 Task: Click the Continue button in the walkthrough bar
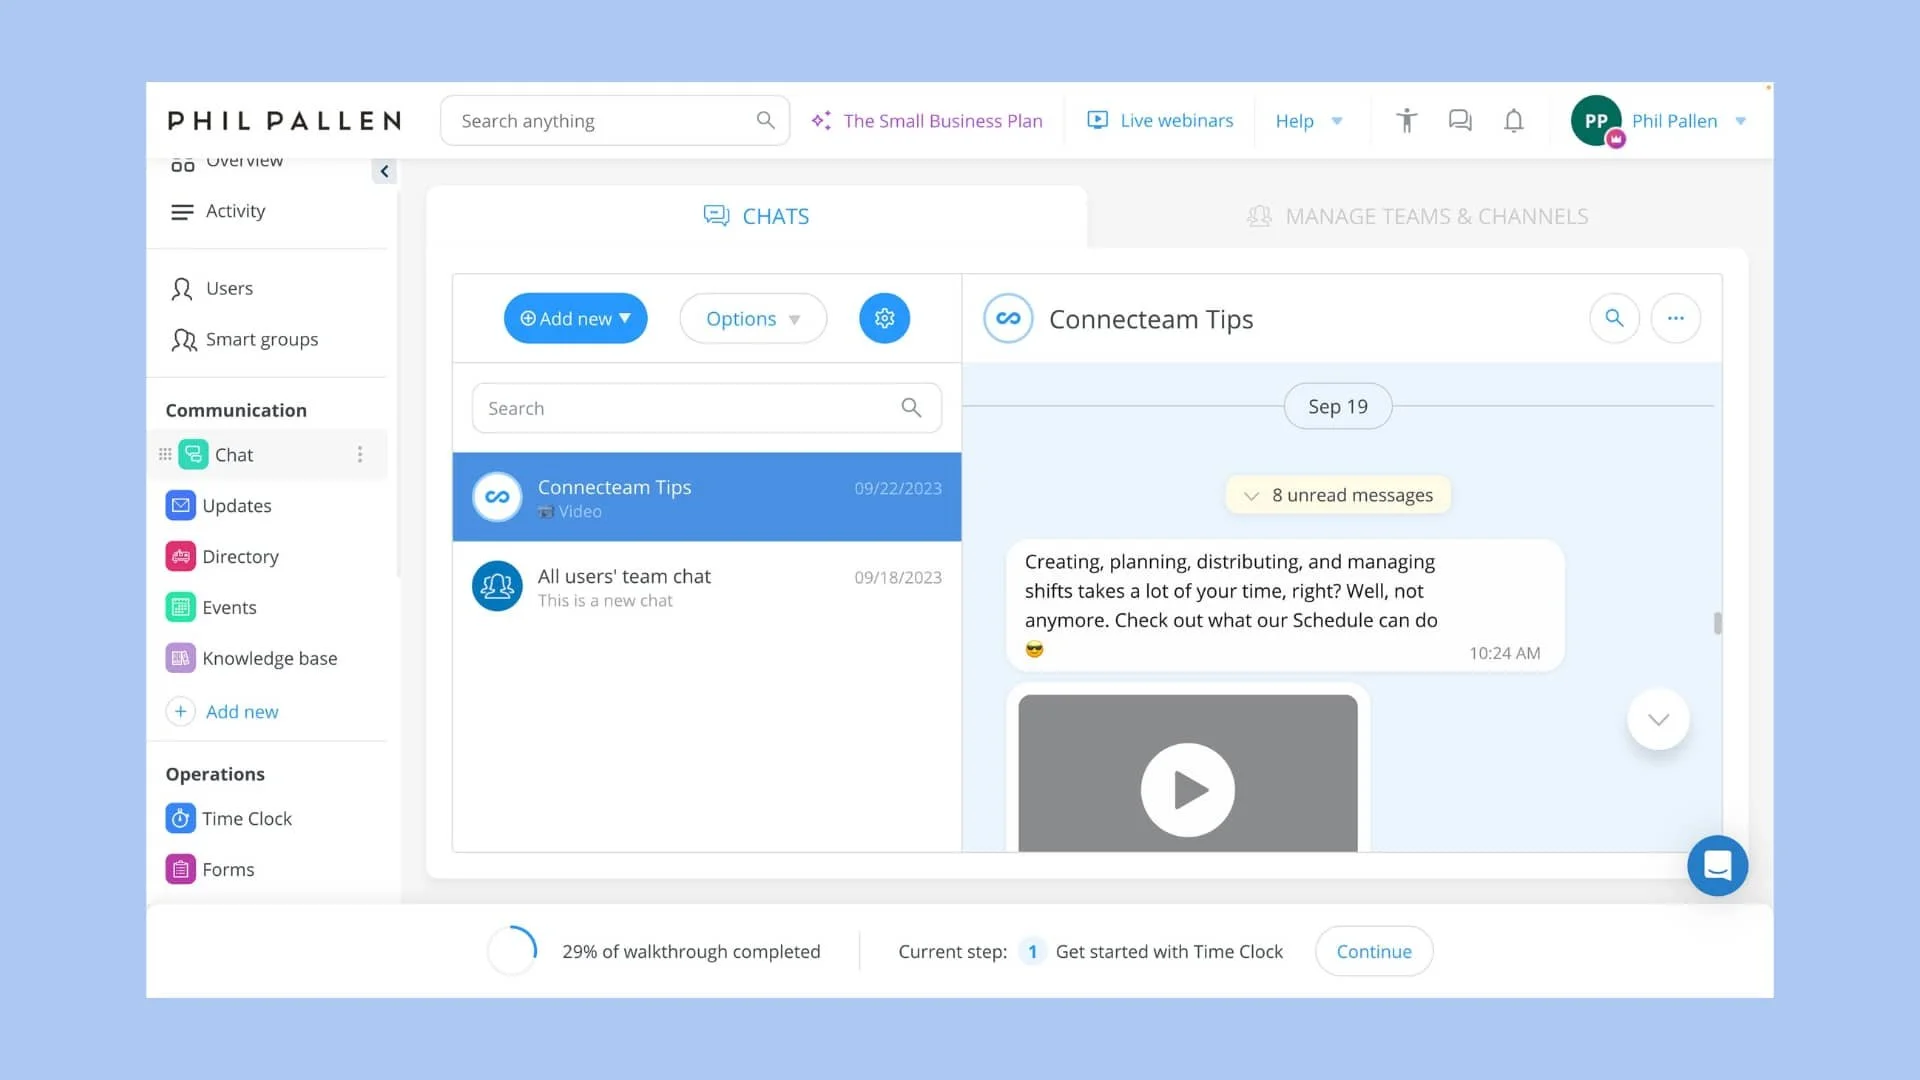pos(1374,951)
